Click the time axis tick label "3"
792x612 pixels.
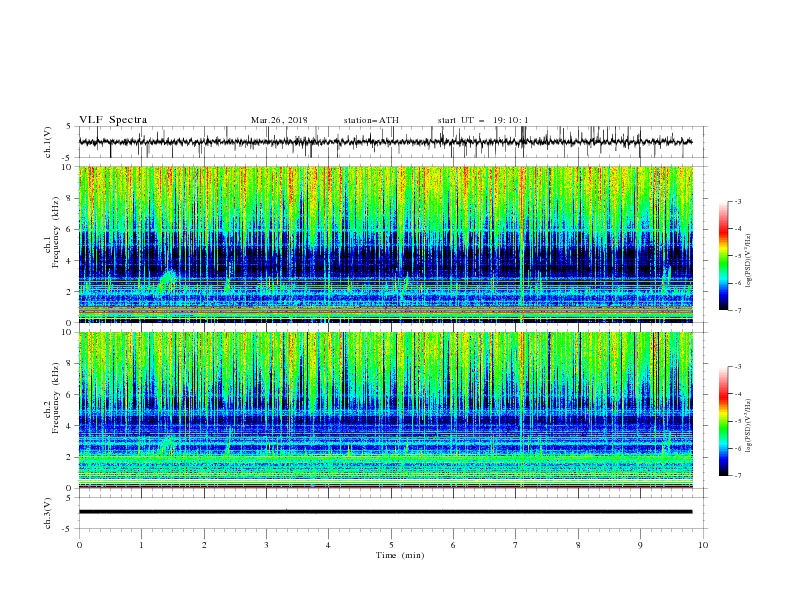[266, 545]
